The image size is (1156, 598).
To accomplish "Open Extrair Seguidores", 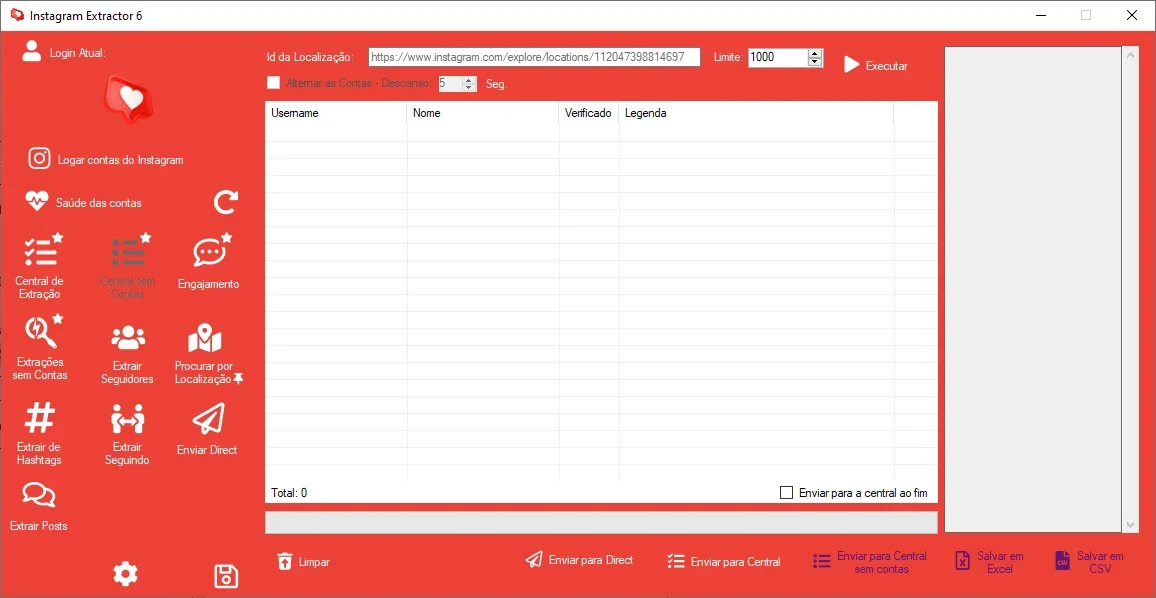I will tap(128, 354).
